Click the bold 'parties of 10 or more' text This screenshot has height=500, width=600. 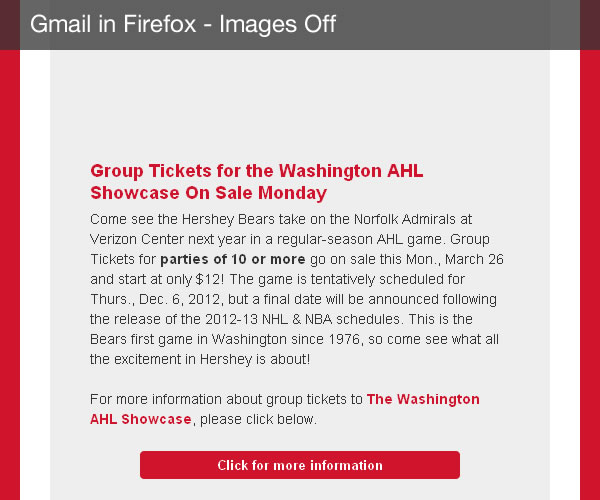[233, 259]
